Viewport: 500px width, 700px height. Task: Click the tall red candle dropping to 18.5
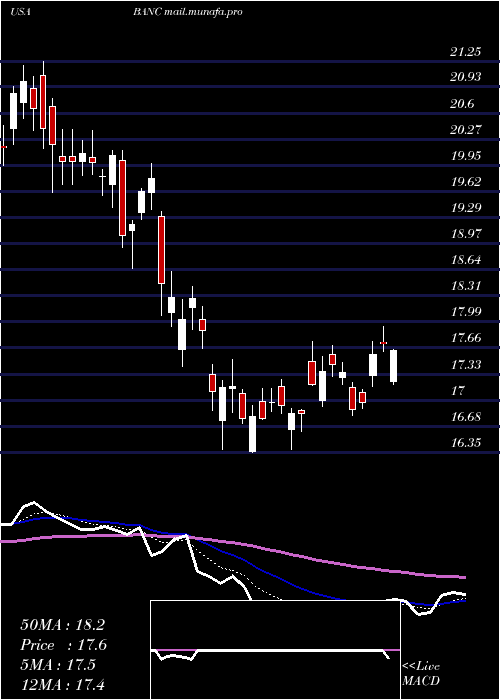162,250
